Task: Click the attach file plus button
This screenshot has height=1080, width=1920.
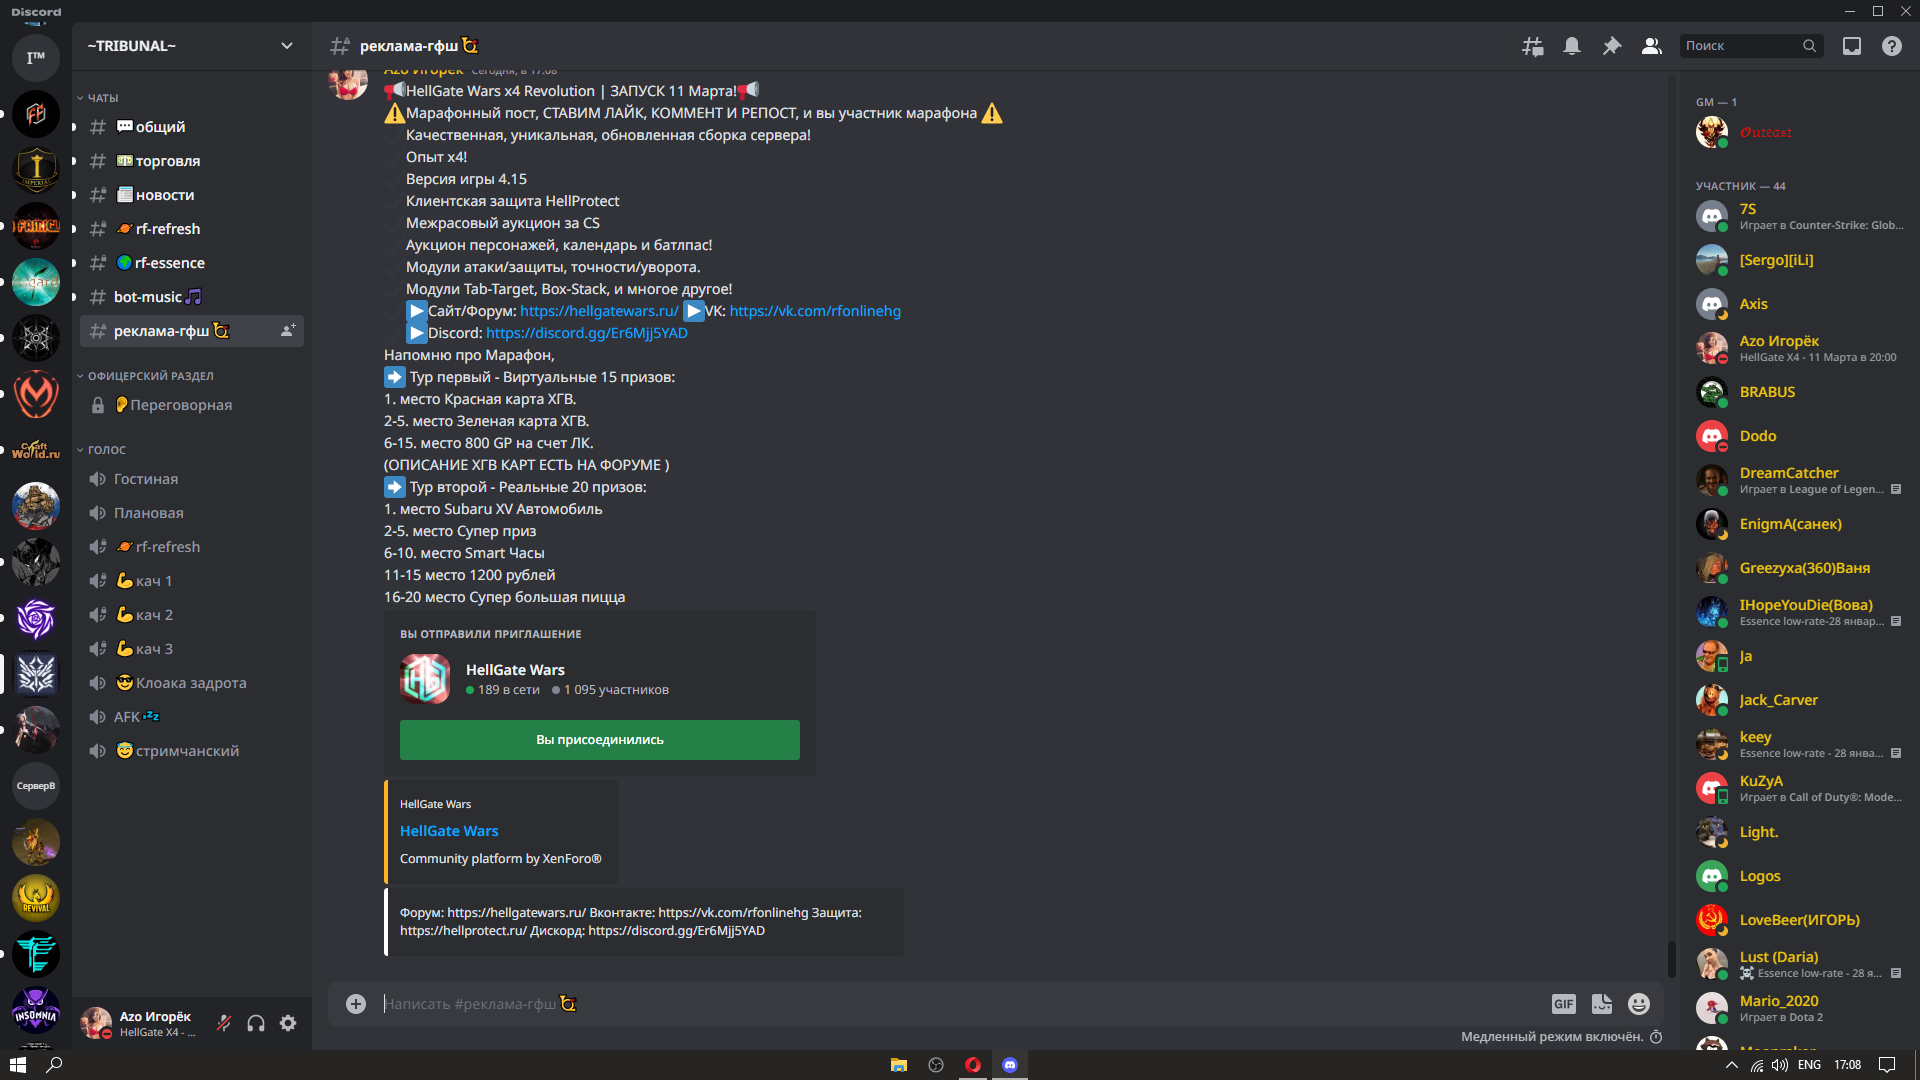Action: pos(356,1004)
